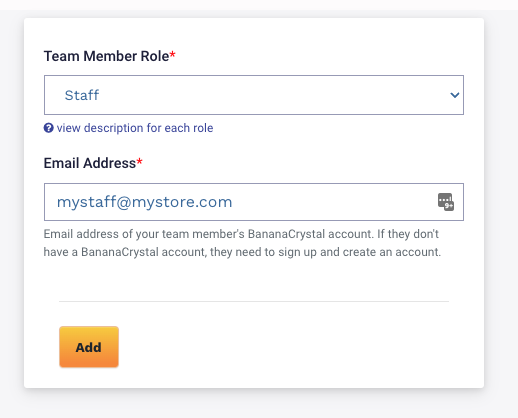Click red asterisk beside Team Member Role
518x418 pixels.
[172, 54]
